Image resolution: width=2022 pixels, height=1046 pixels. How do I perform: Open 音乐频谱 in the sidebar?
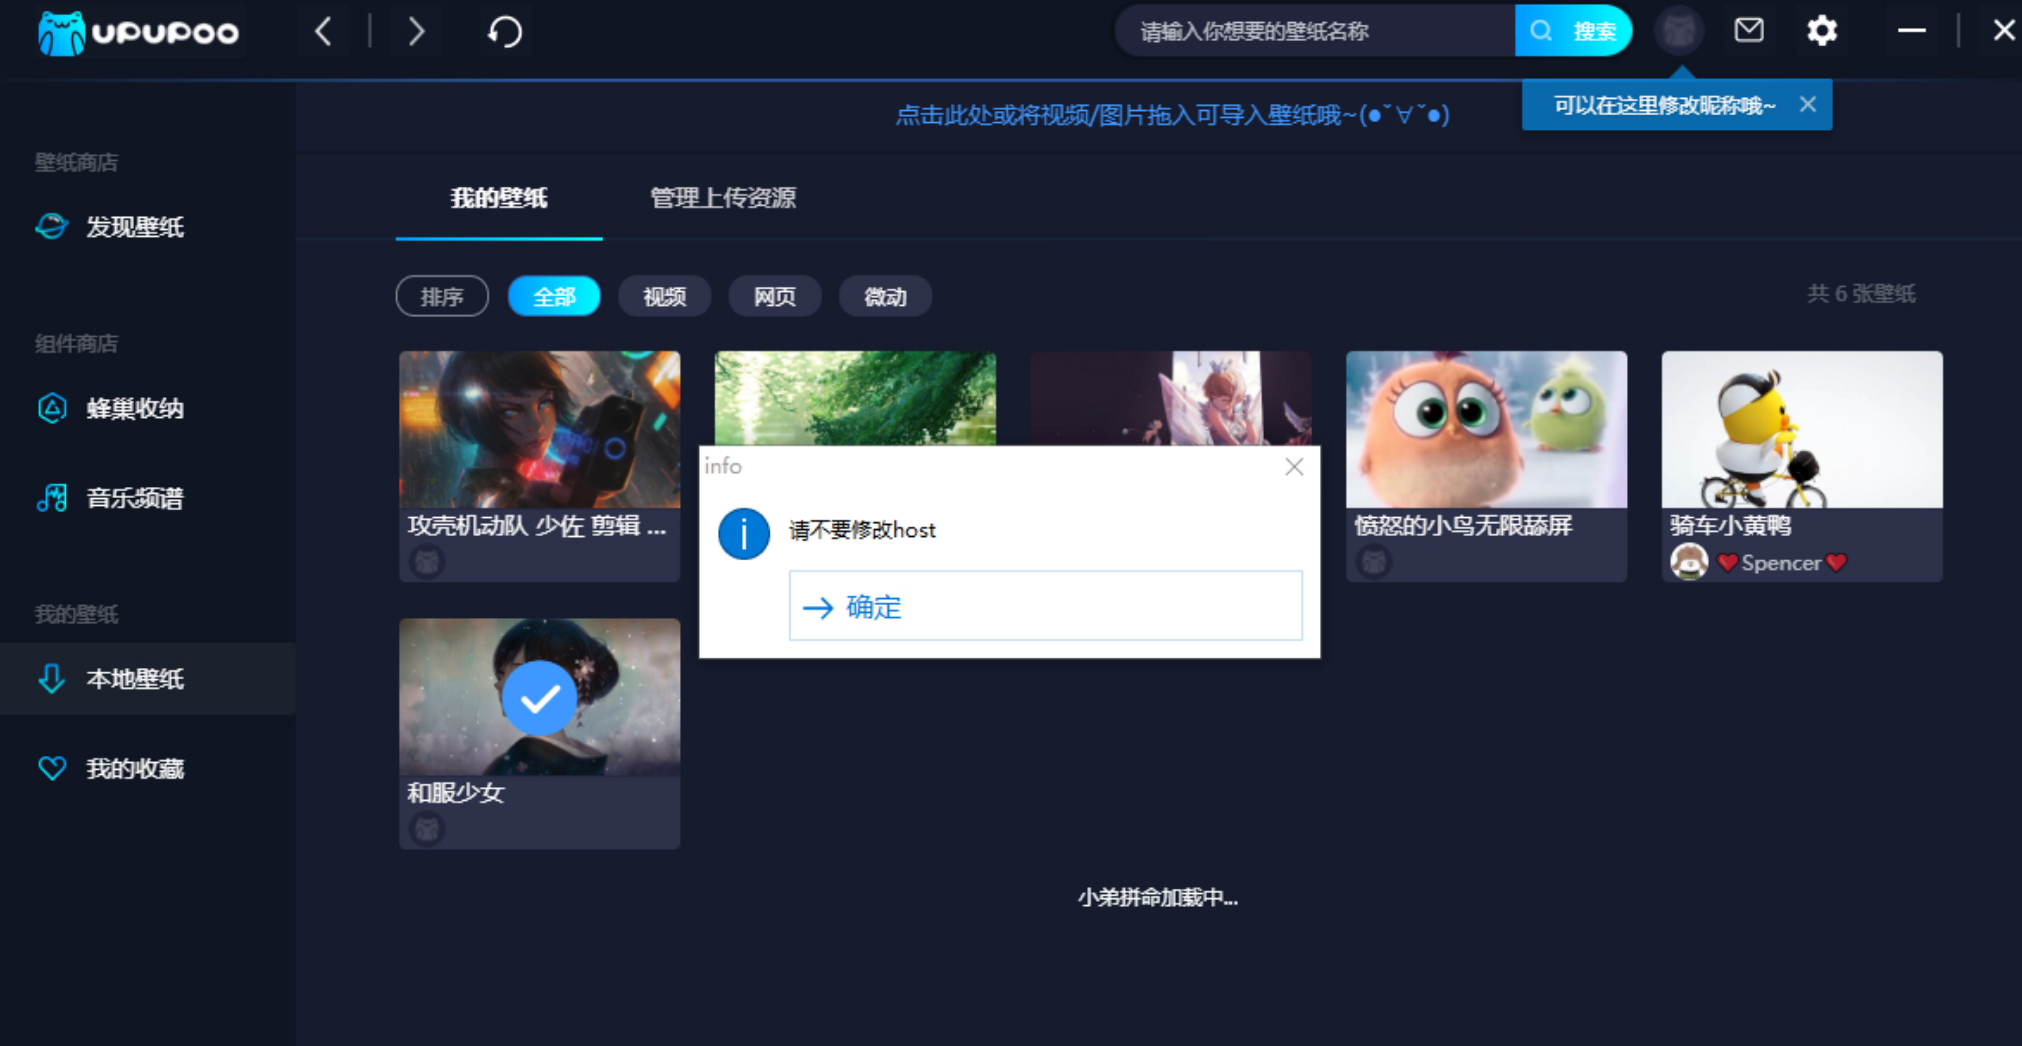134,498
